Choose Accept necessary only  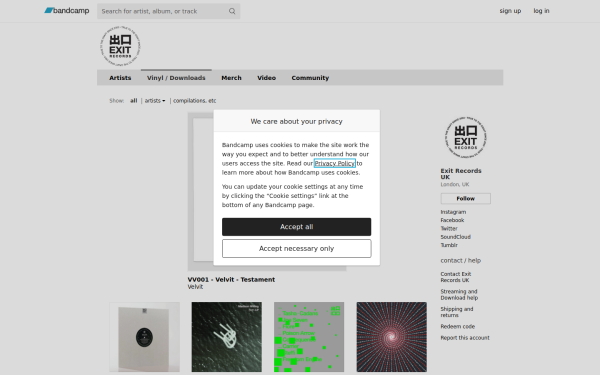point(297,248)
